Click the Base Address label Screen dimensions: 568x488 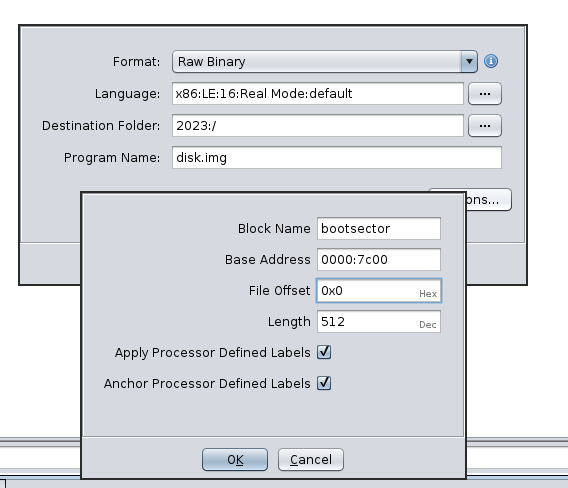[x=268, y=260]
